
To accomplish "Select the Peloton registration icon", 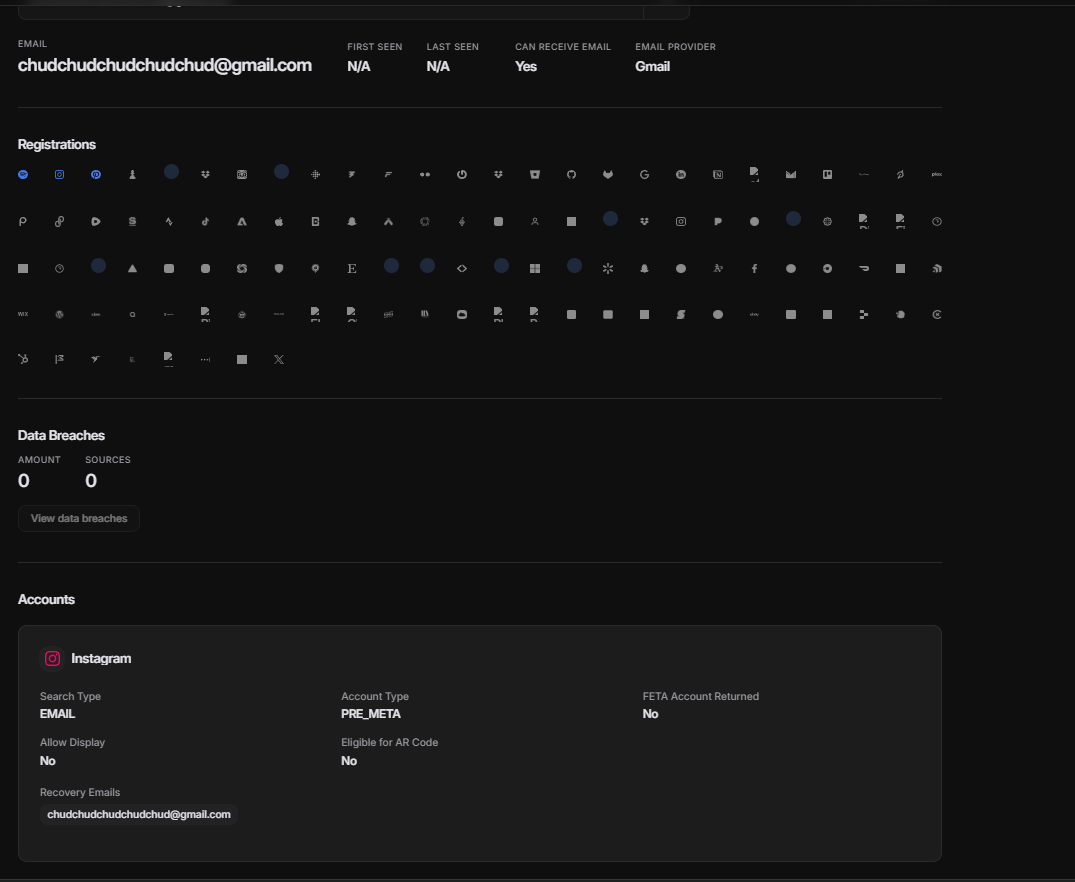I will click(900, 175).
